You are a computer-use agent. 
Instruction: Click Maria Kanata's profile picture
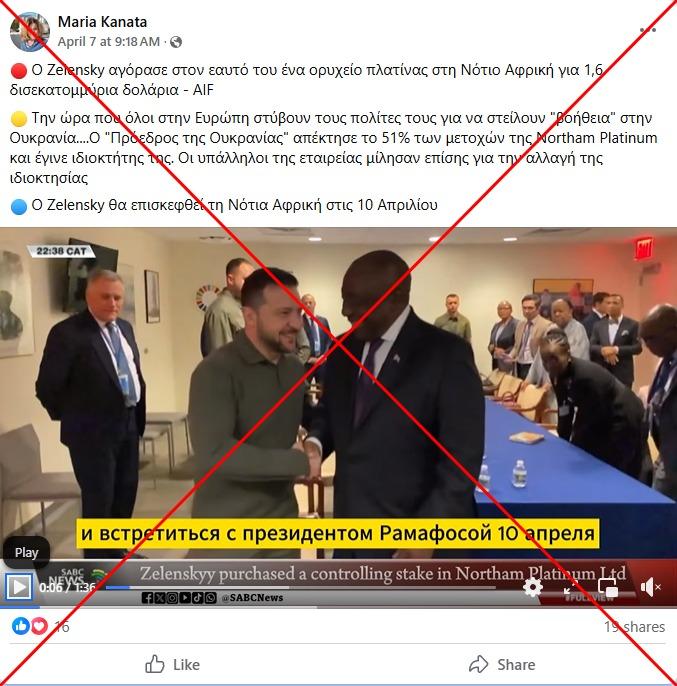tap(30, 32)
